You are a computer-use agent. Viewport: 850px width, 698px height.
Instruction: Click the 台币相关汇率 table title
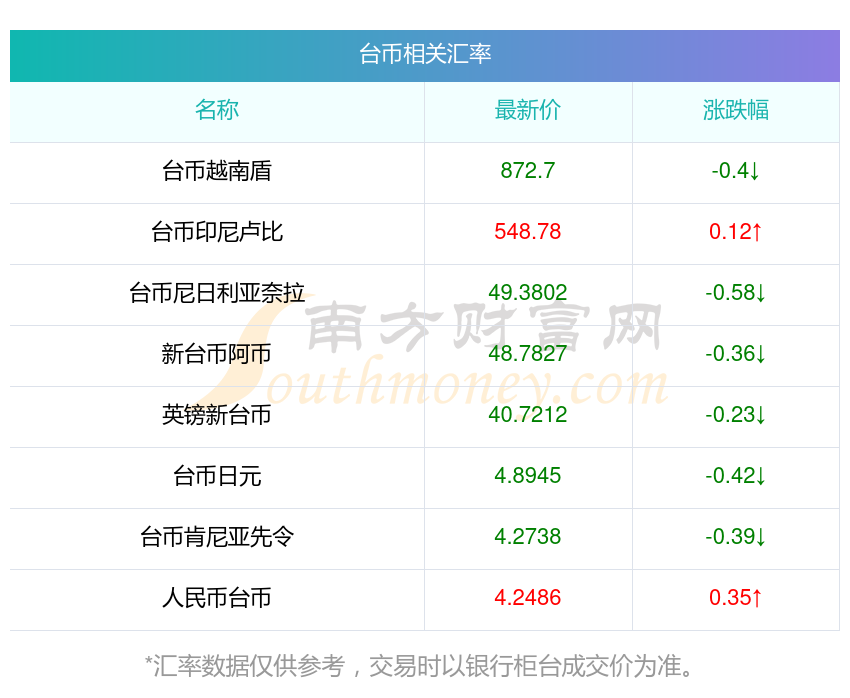(425, 54)
